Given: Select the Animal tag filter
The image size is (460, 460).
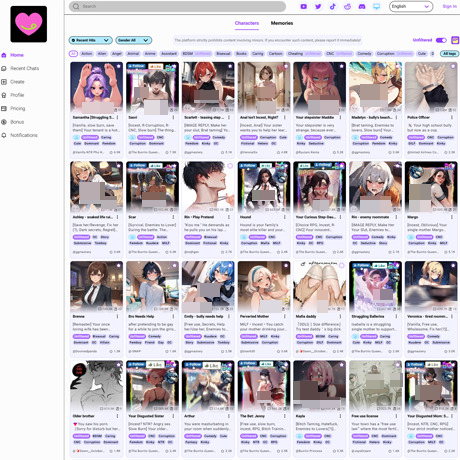Looking at the screenshot, I should point(133,54).
